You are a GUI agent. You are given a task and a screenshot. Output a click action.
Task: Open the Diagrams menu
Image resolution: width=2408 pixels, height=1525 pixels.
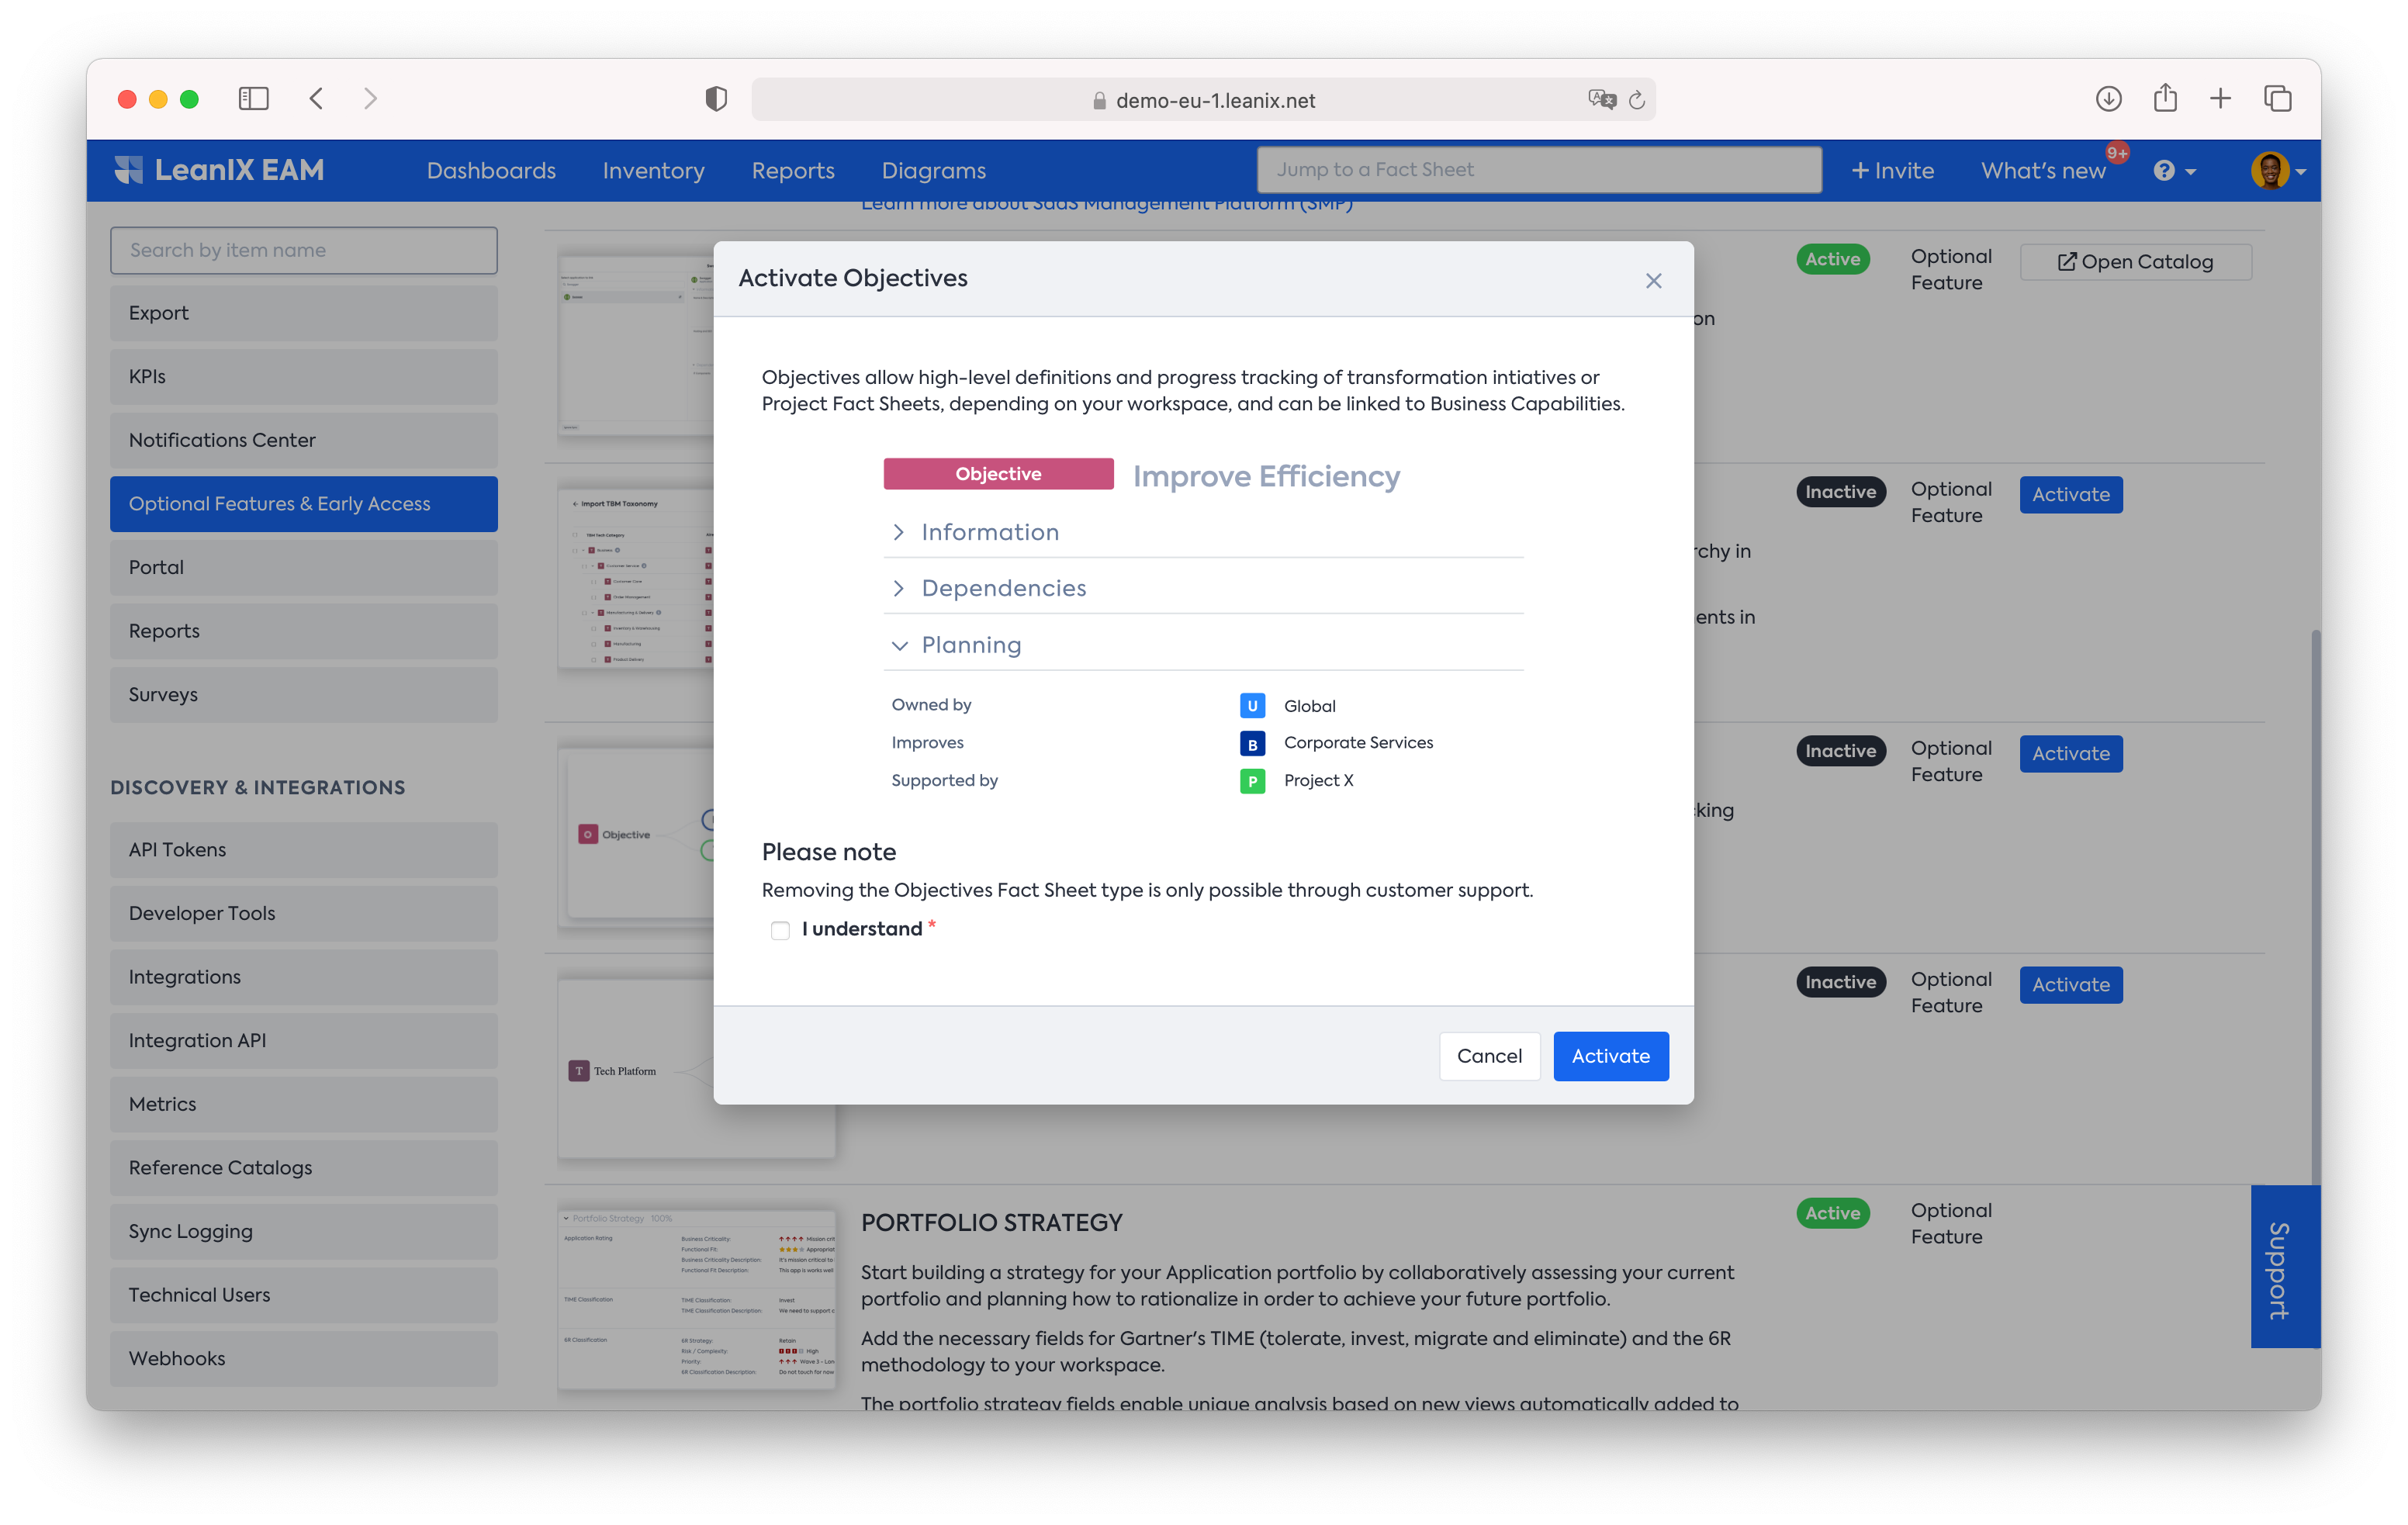coord(933,170)
